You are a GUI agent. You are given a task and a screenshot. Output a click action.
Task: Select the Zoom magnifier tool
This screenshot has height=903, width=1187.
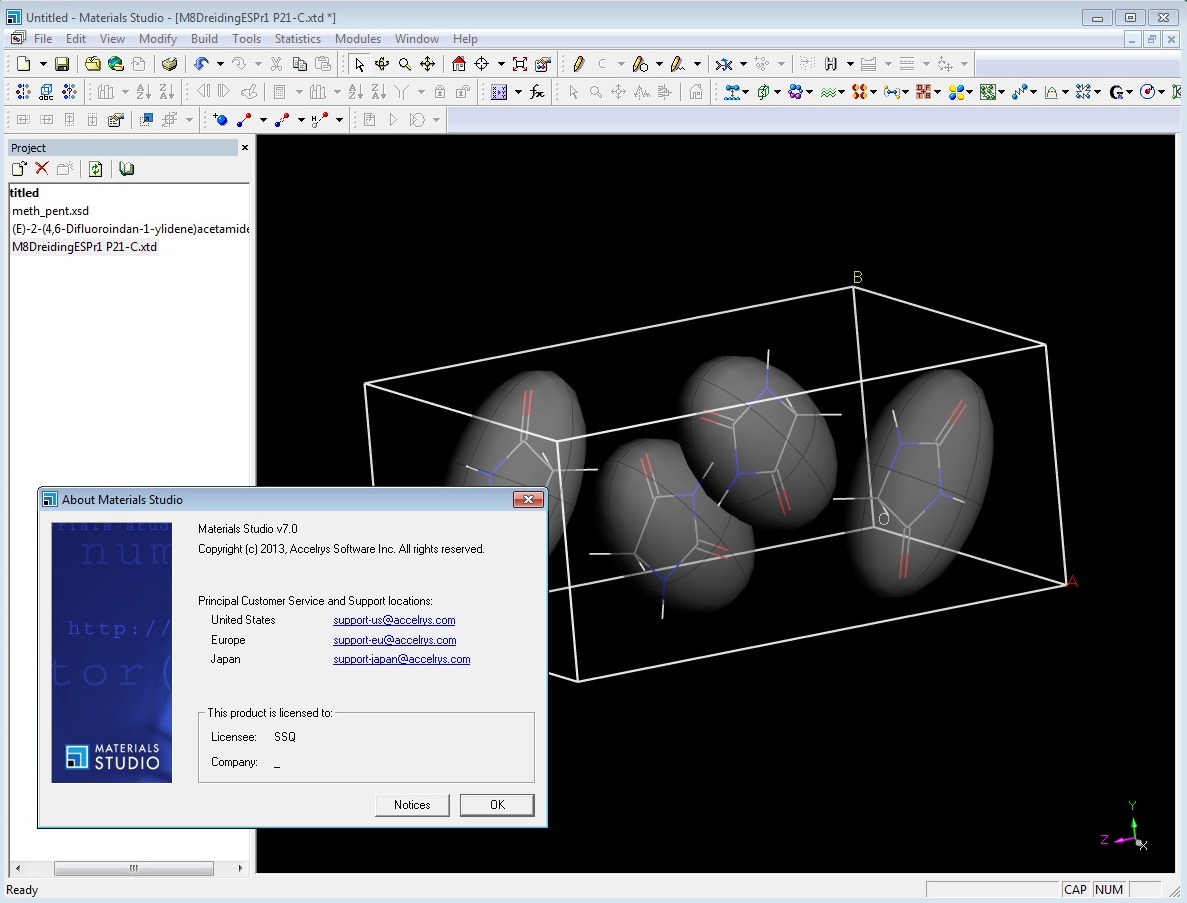point(405,64)
